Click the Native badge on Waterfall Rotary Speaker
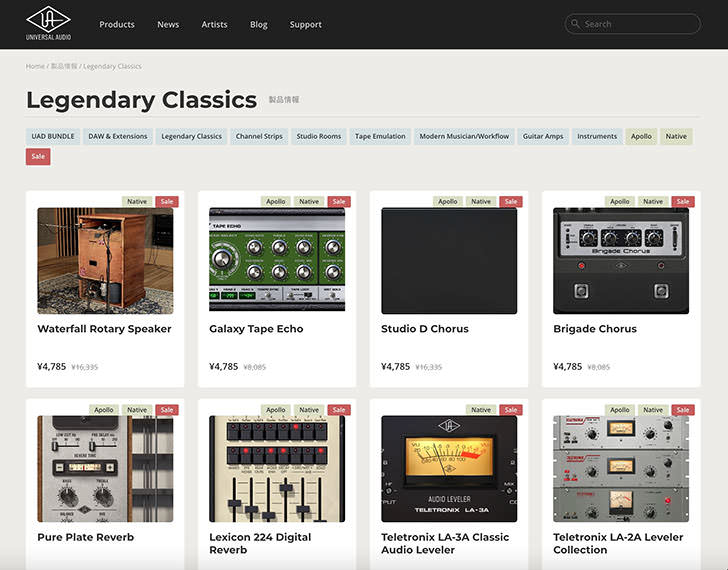The width and height of the screenshot is (728, 570). click(x=137, y=201)
